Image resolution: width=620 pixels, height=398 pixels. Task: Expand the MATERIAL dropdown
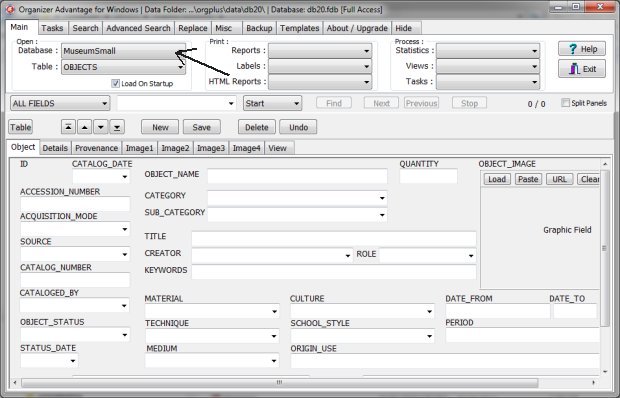pos(274,311)
